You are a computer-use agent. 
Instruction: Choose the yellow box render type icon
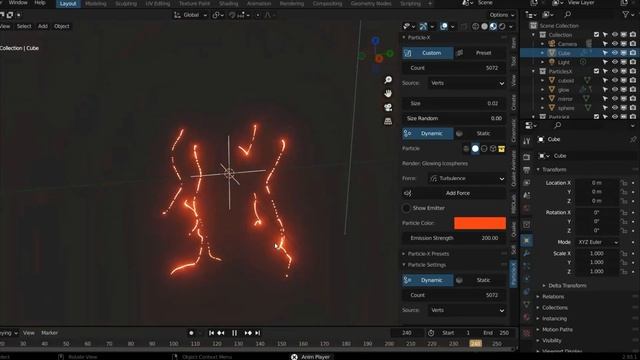click(x=502, y=149)
